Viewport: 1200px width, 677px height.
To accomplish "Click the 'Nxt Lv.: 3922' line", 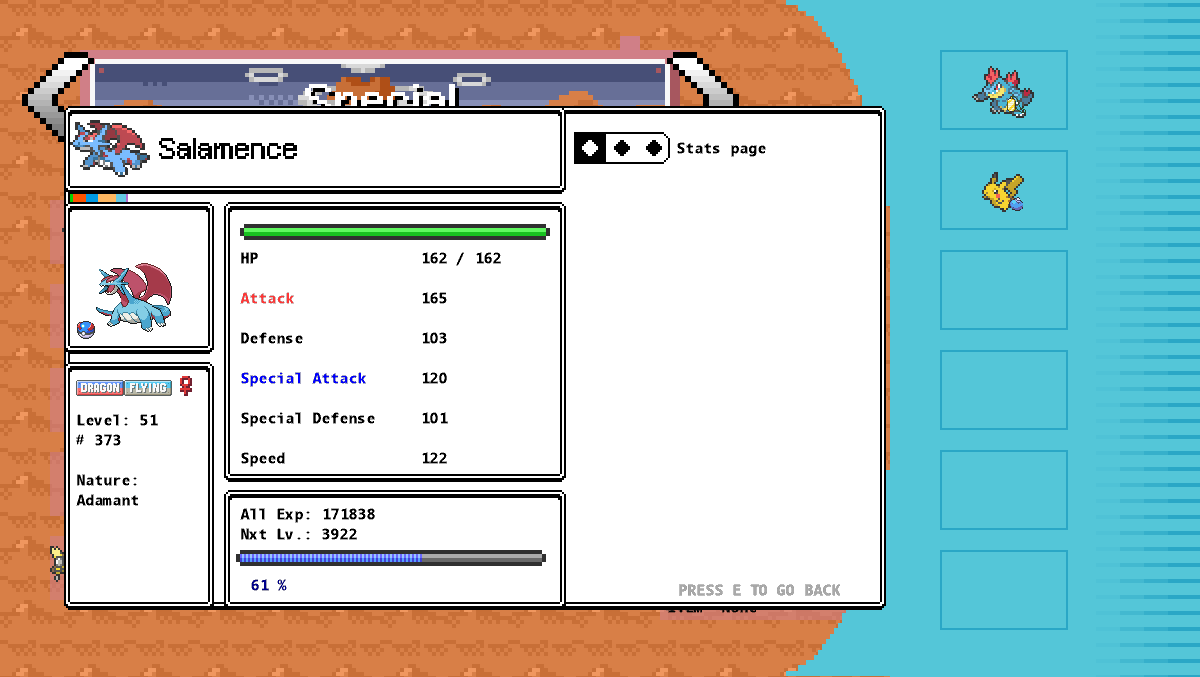I will (299, 534).
